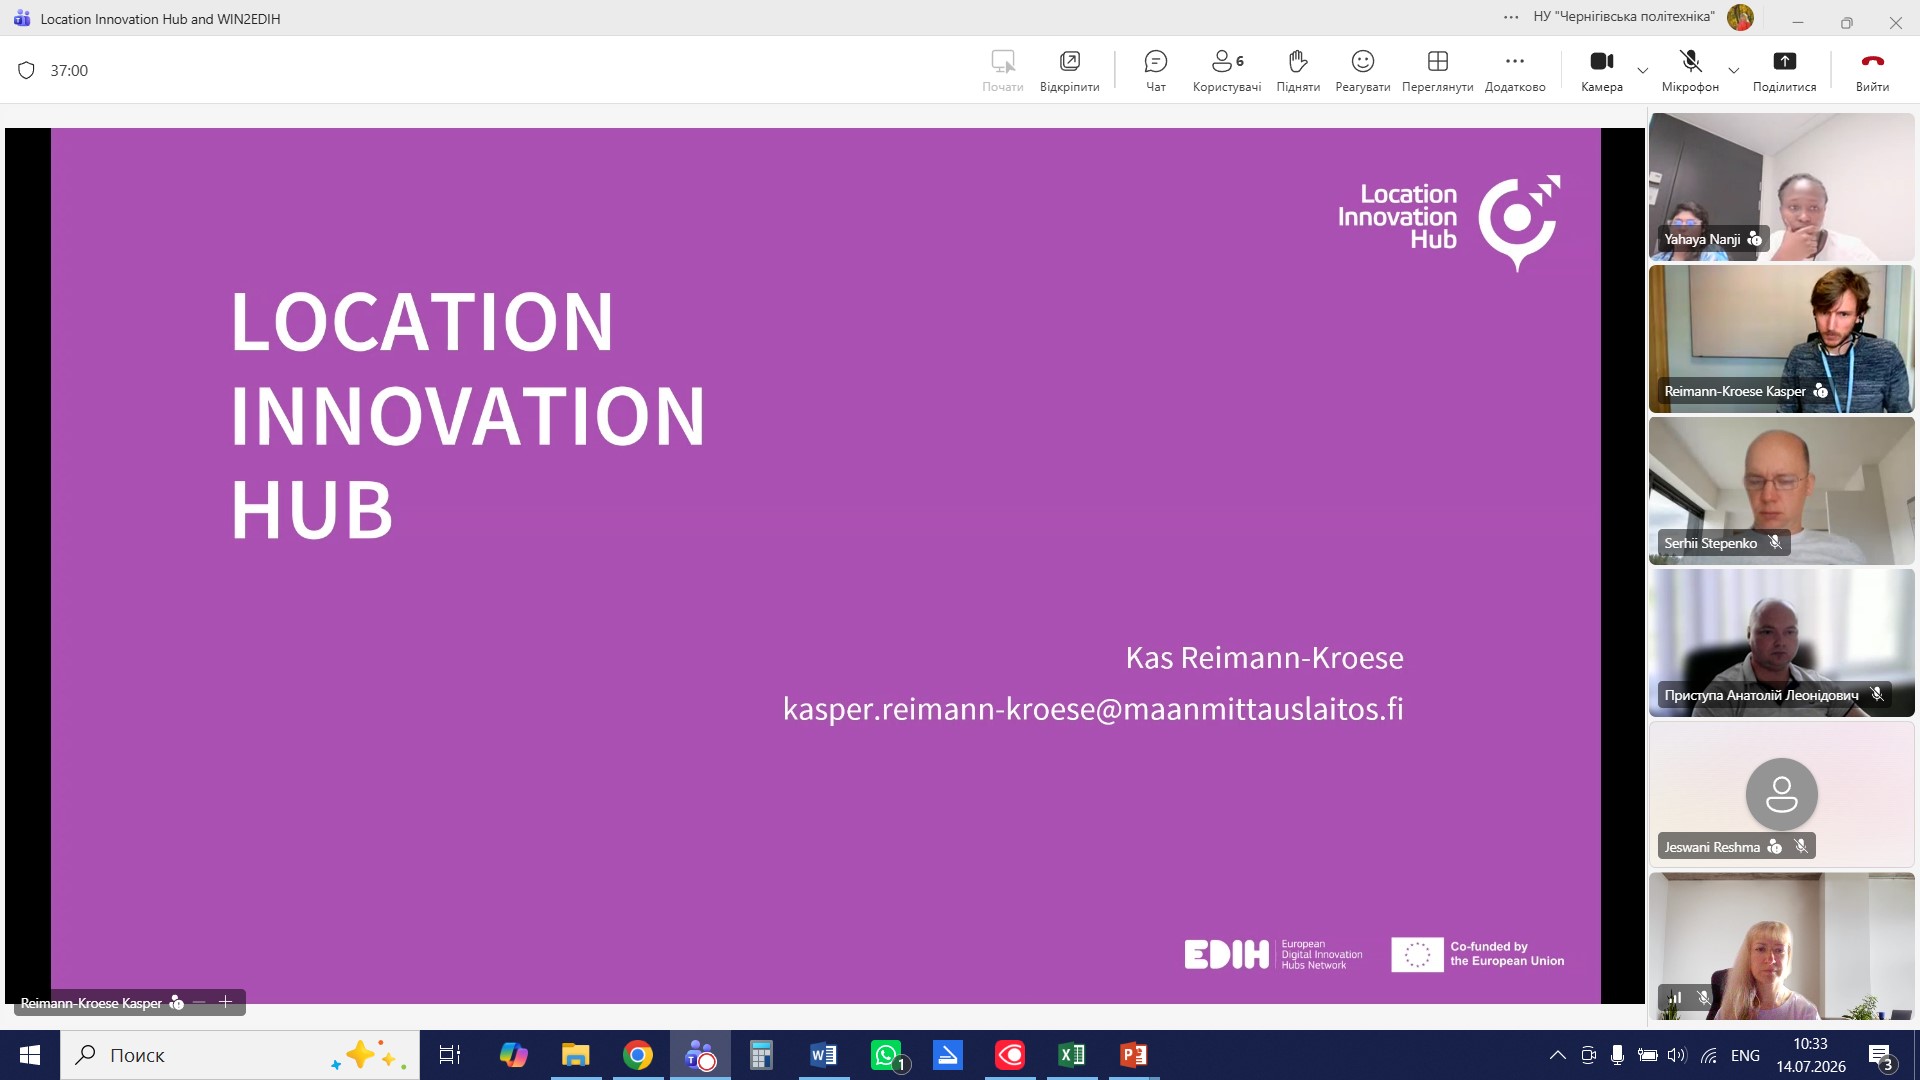Switch to Microsoft Word on the taskbar
This screenshot has height=1080, width=1920.
click(x=823, y=1055)
